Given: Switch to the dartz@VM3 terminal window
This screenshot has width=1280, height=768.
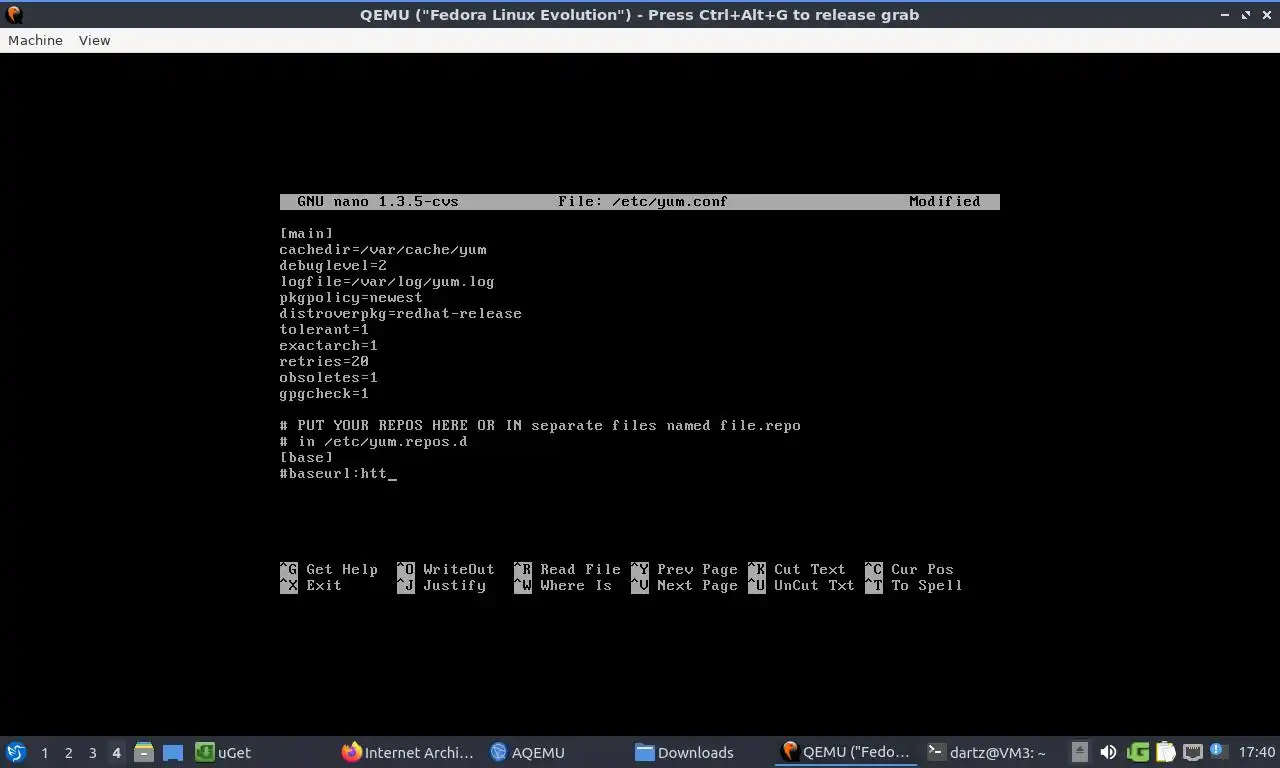Looking at the screenshot, I should pyautogui.click(x=987, y=752).
